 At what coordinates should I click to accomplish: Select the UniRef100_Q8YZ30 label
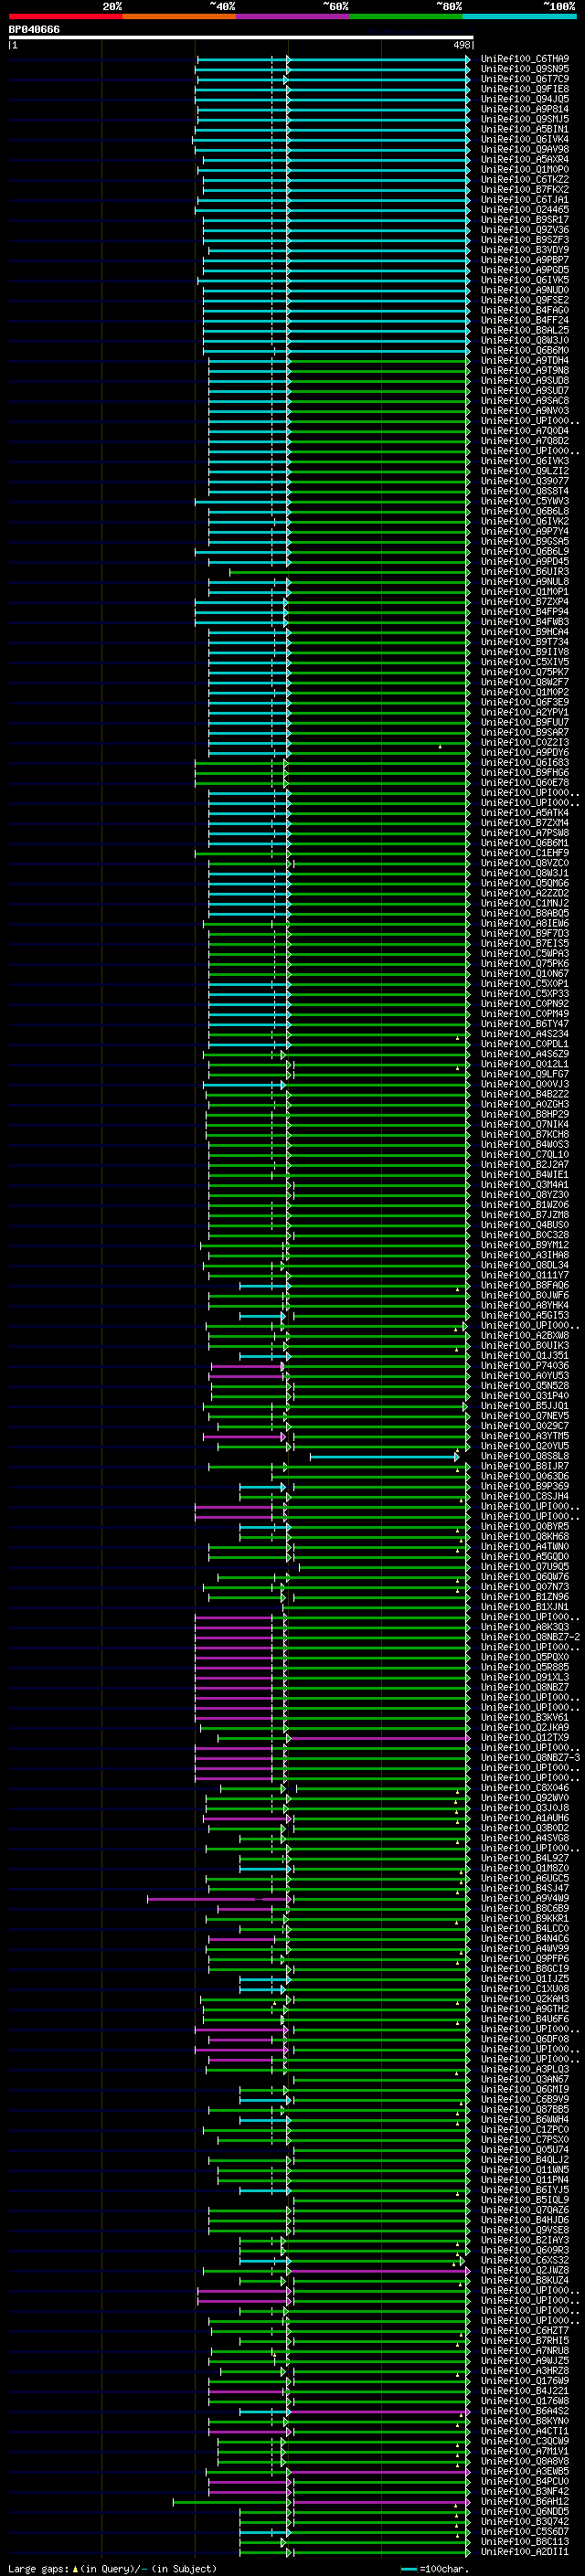tap(524, 1194)
